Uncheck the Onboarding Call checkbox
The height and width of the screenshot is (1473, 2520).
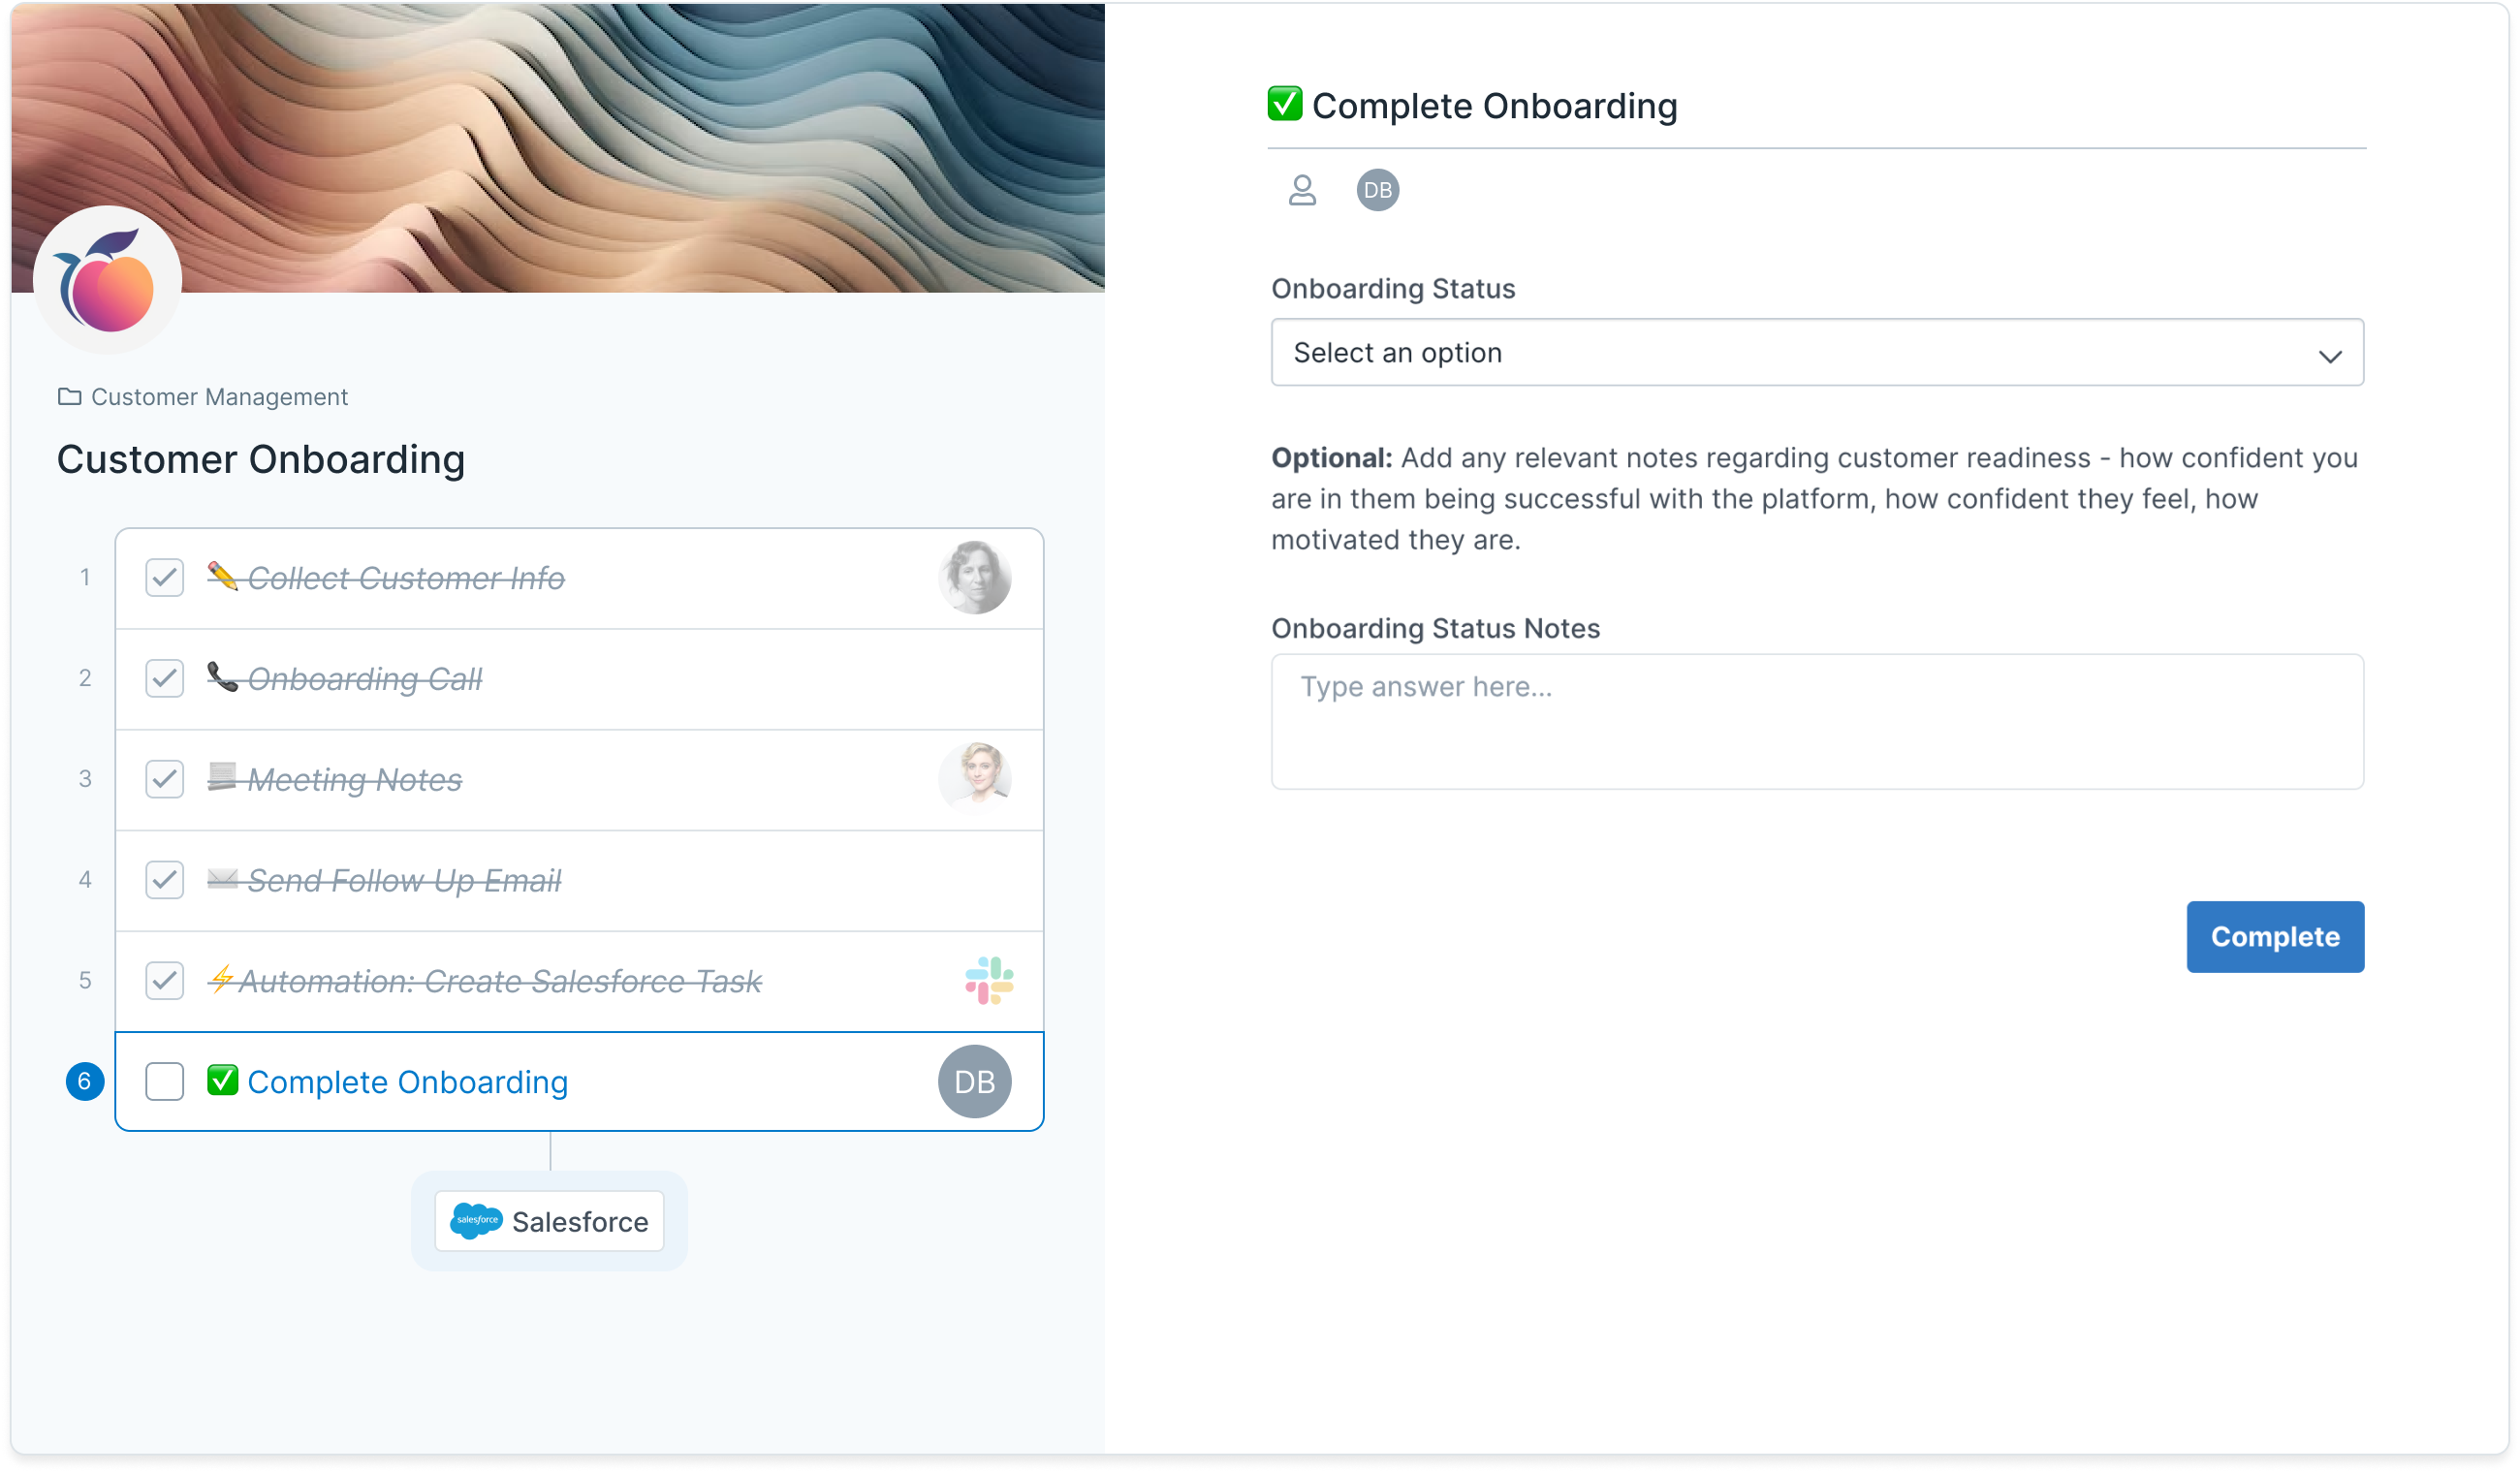point(164,679)
